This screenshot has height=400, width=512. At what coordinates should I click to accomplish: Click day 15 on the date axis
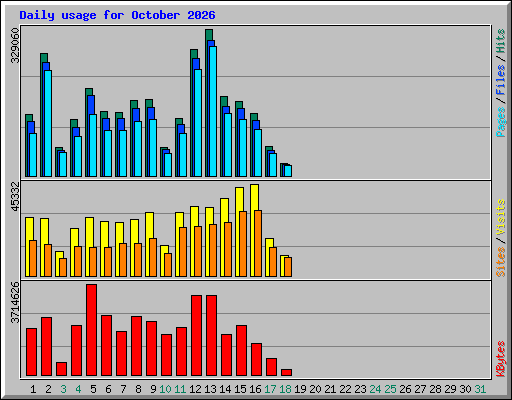tap(240, 389)
